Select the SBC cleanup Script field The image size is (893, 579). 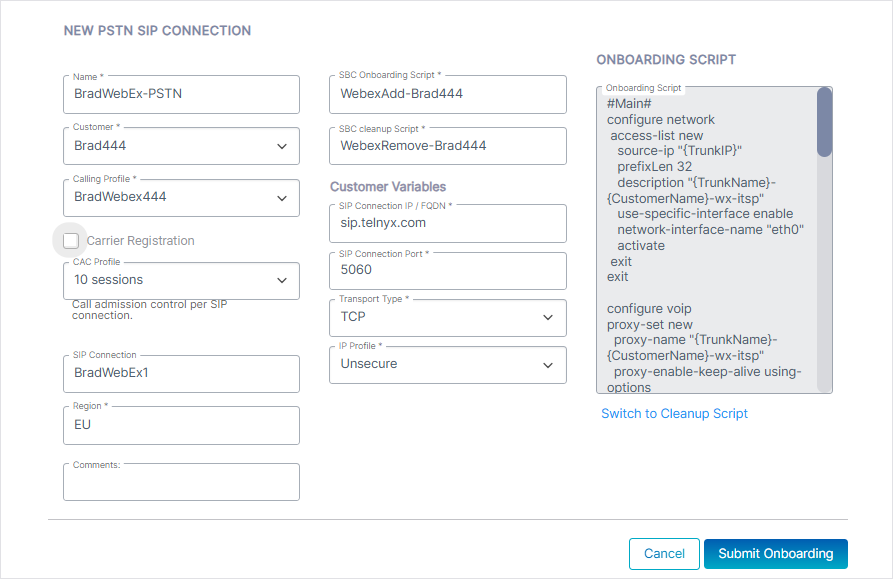point(447,146)
